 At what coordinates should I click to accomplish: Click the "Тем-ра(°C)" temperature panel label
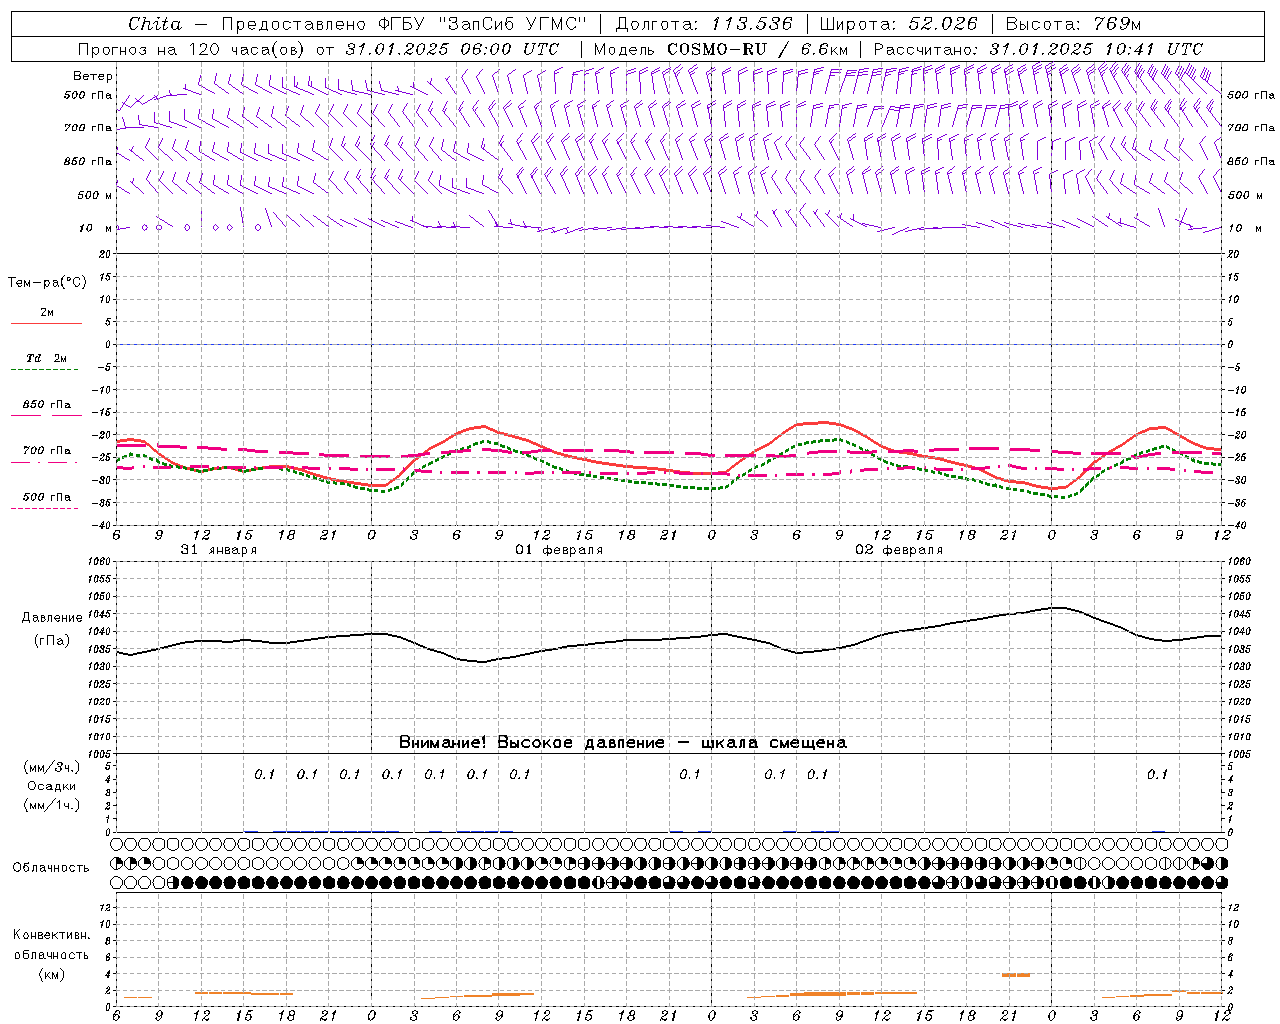pyautogui.click(x=47, y=283)
